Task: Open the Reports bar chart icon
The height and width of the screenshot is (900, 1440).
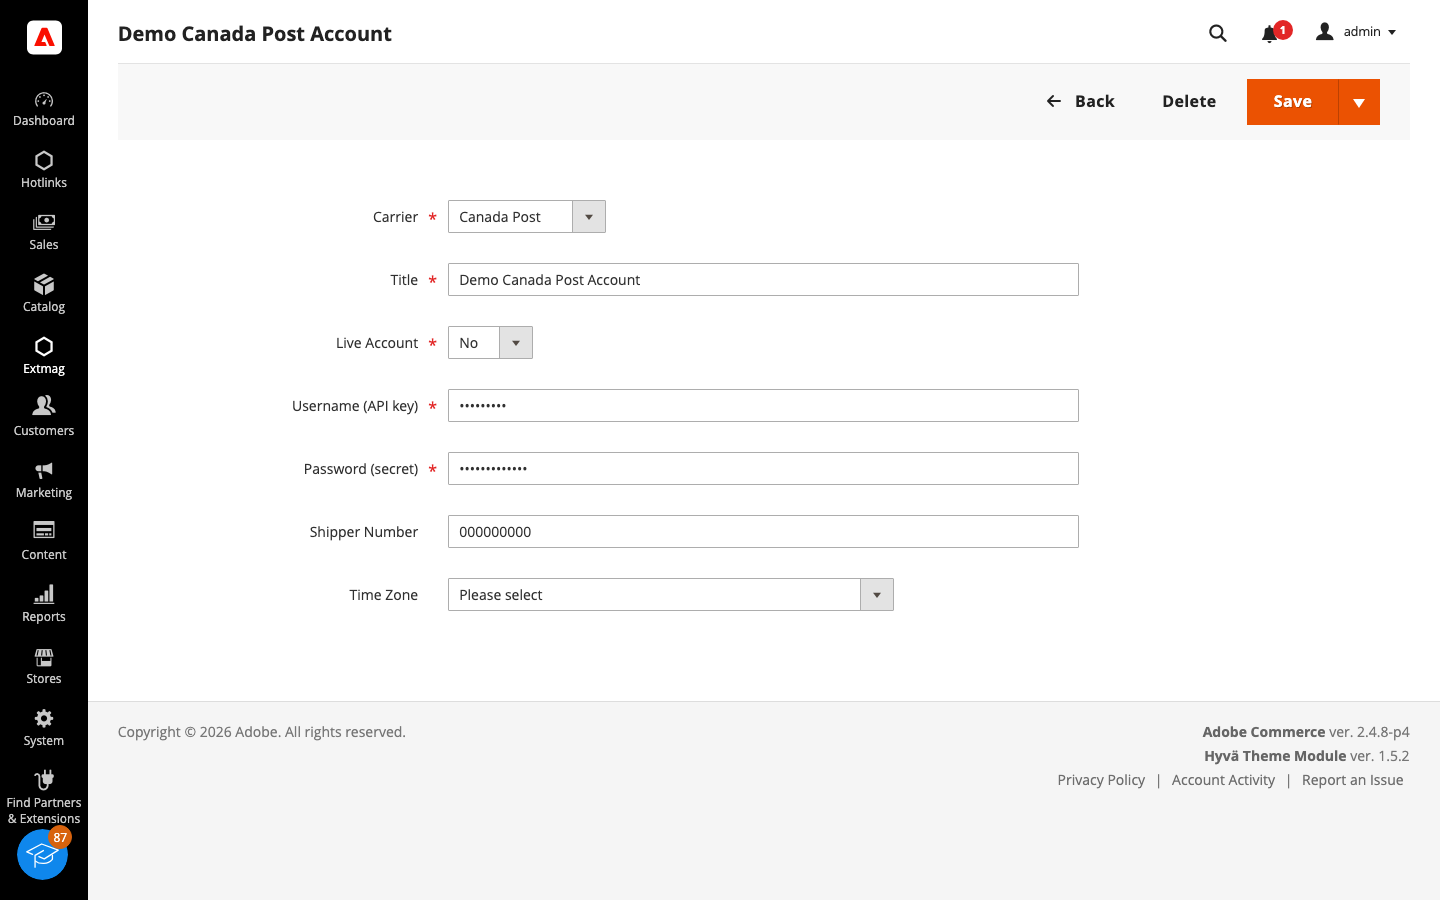Action: tap(44, 594)
